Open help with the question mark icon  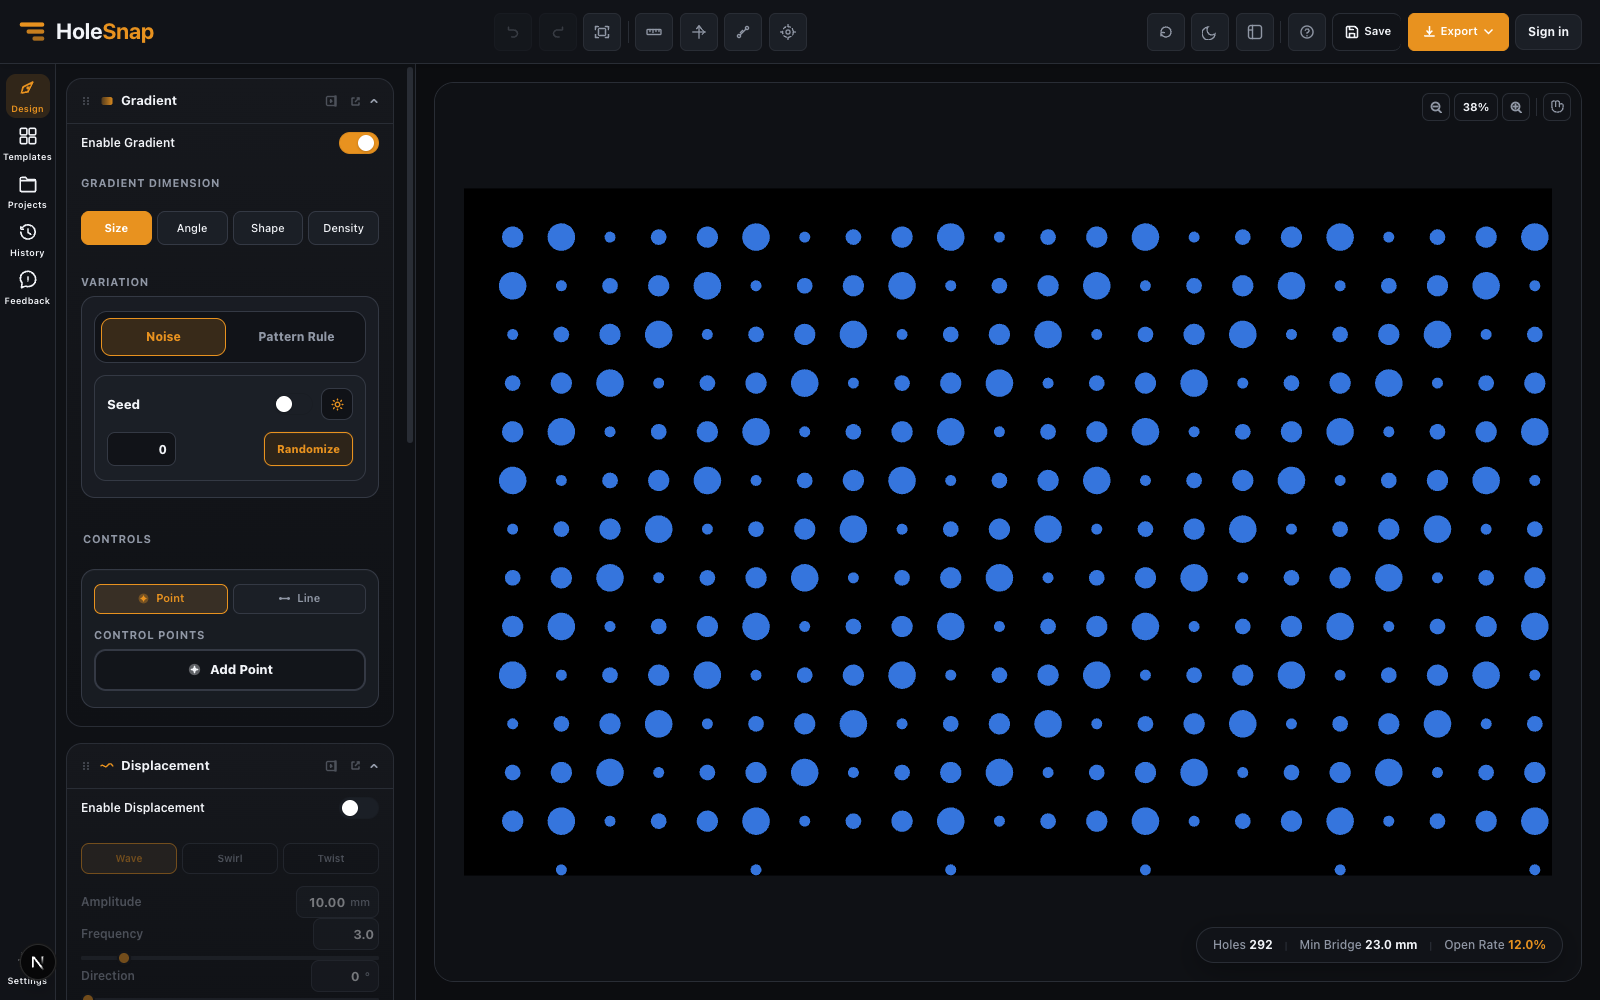pos(1307,32)
